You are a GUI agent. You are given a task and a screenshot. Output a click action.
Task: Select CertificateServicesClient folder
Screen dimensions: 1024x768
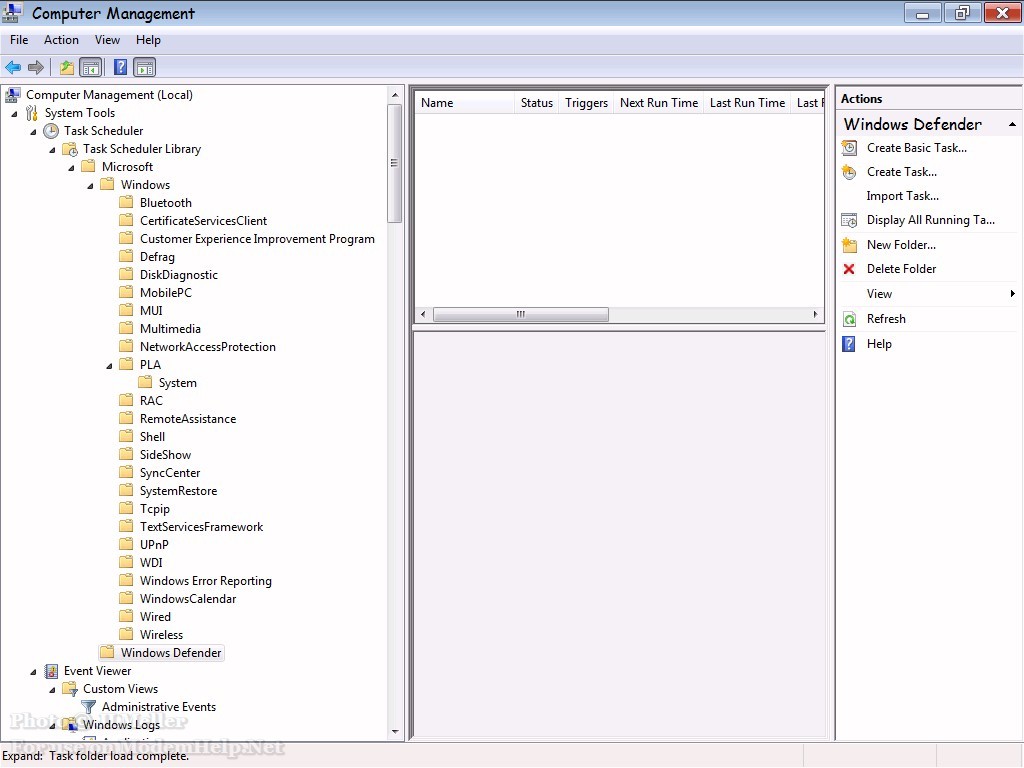203,221
